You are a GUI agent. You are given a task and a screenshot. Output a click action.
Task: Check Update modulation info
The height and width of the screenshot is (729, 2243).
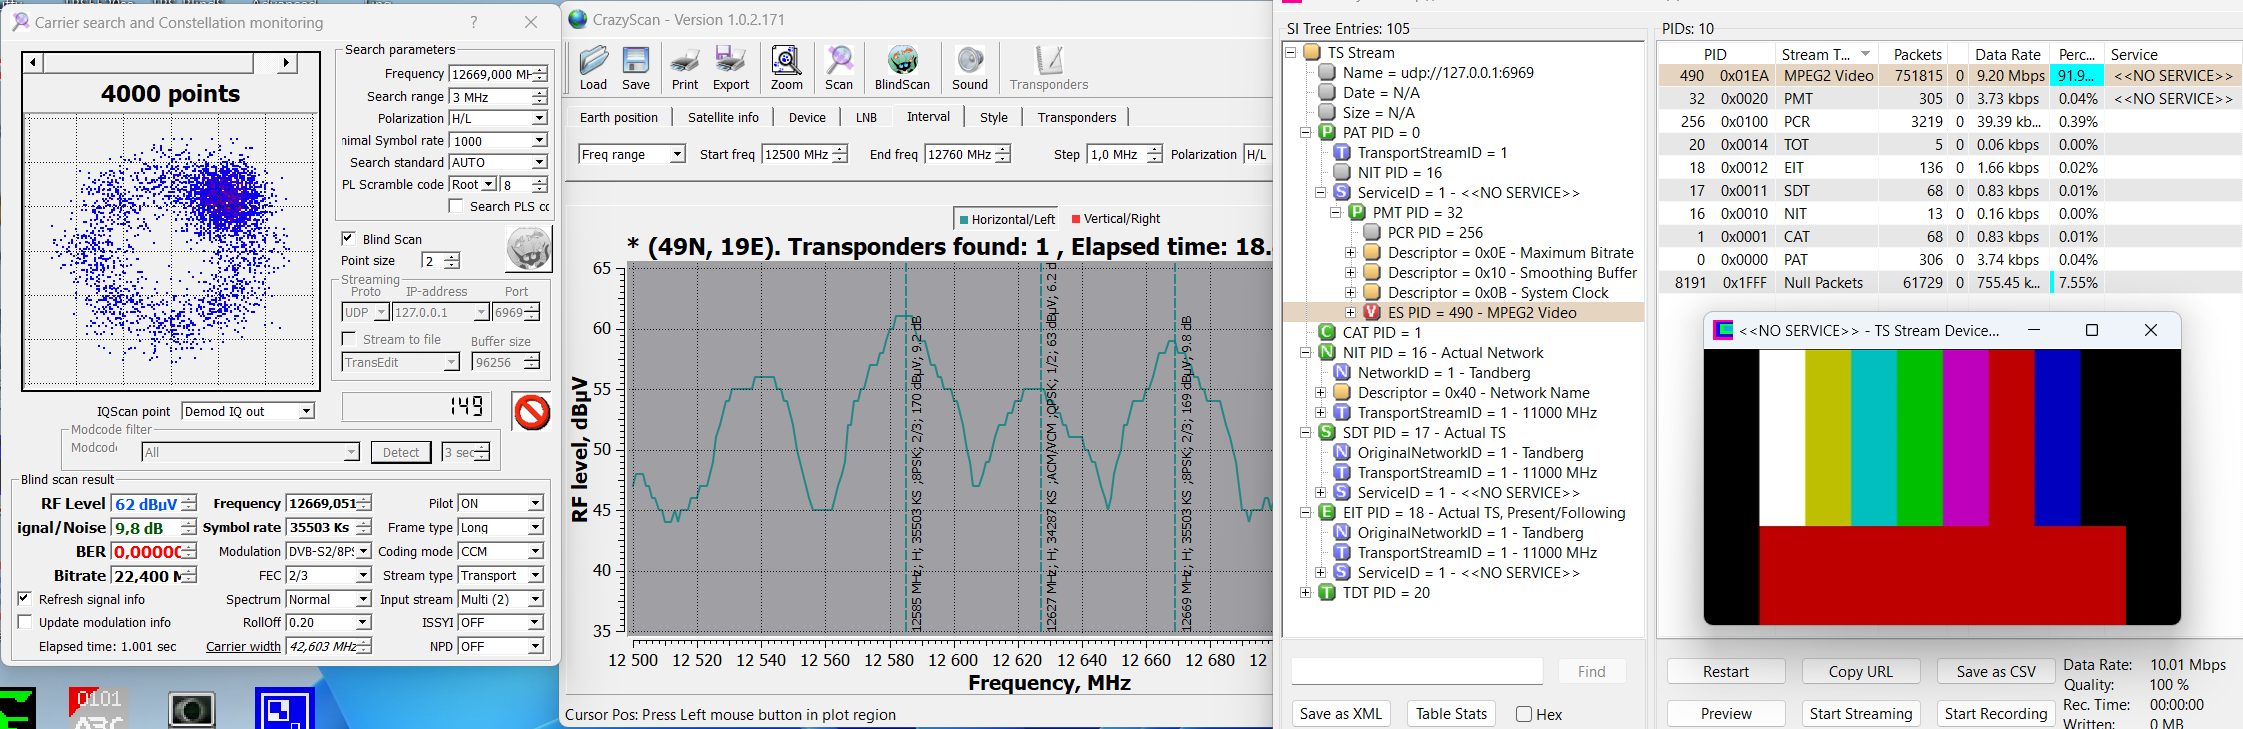pyautogui.click(x=25, y=622)
